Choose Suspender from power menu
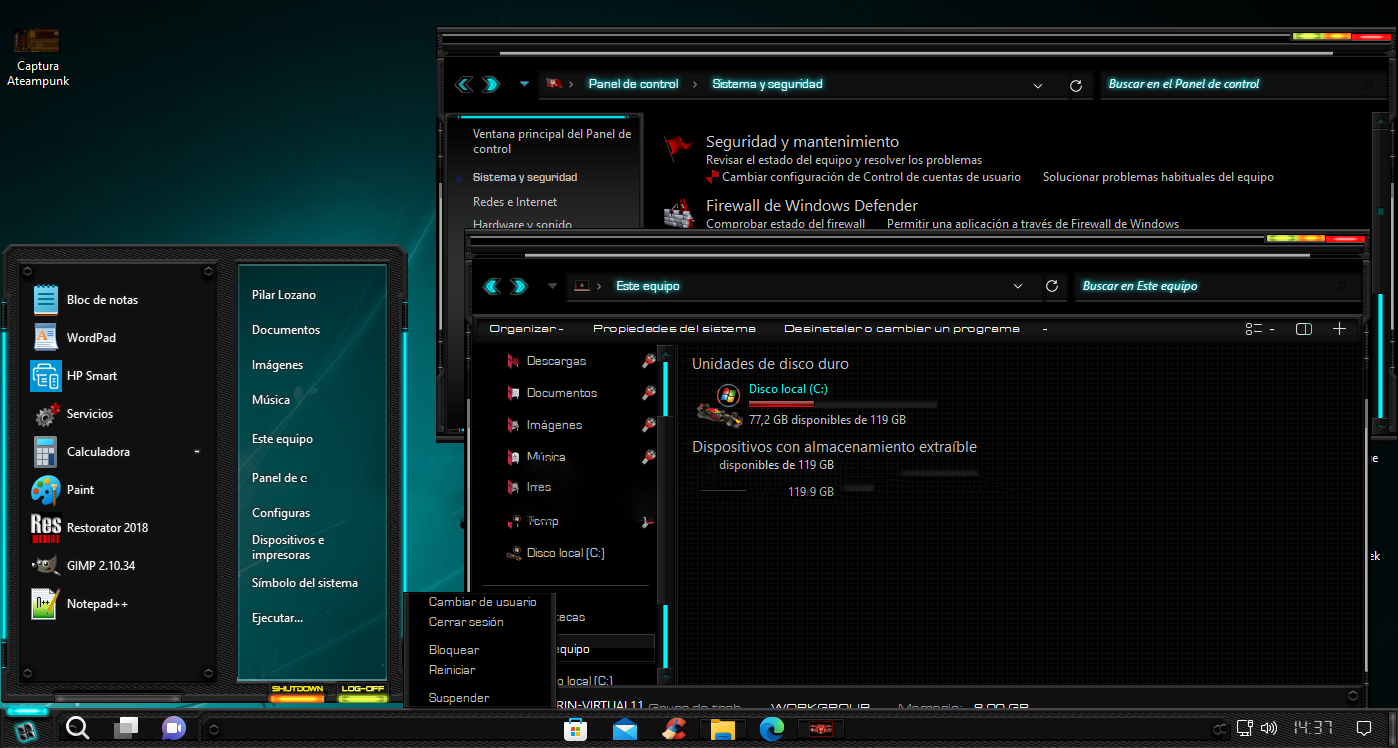Viewport: 1398px width, 748px height. point(459,698)
